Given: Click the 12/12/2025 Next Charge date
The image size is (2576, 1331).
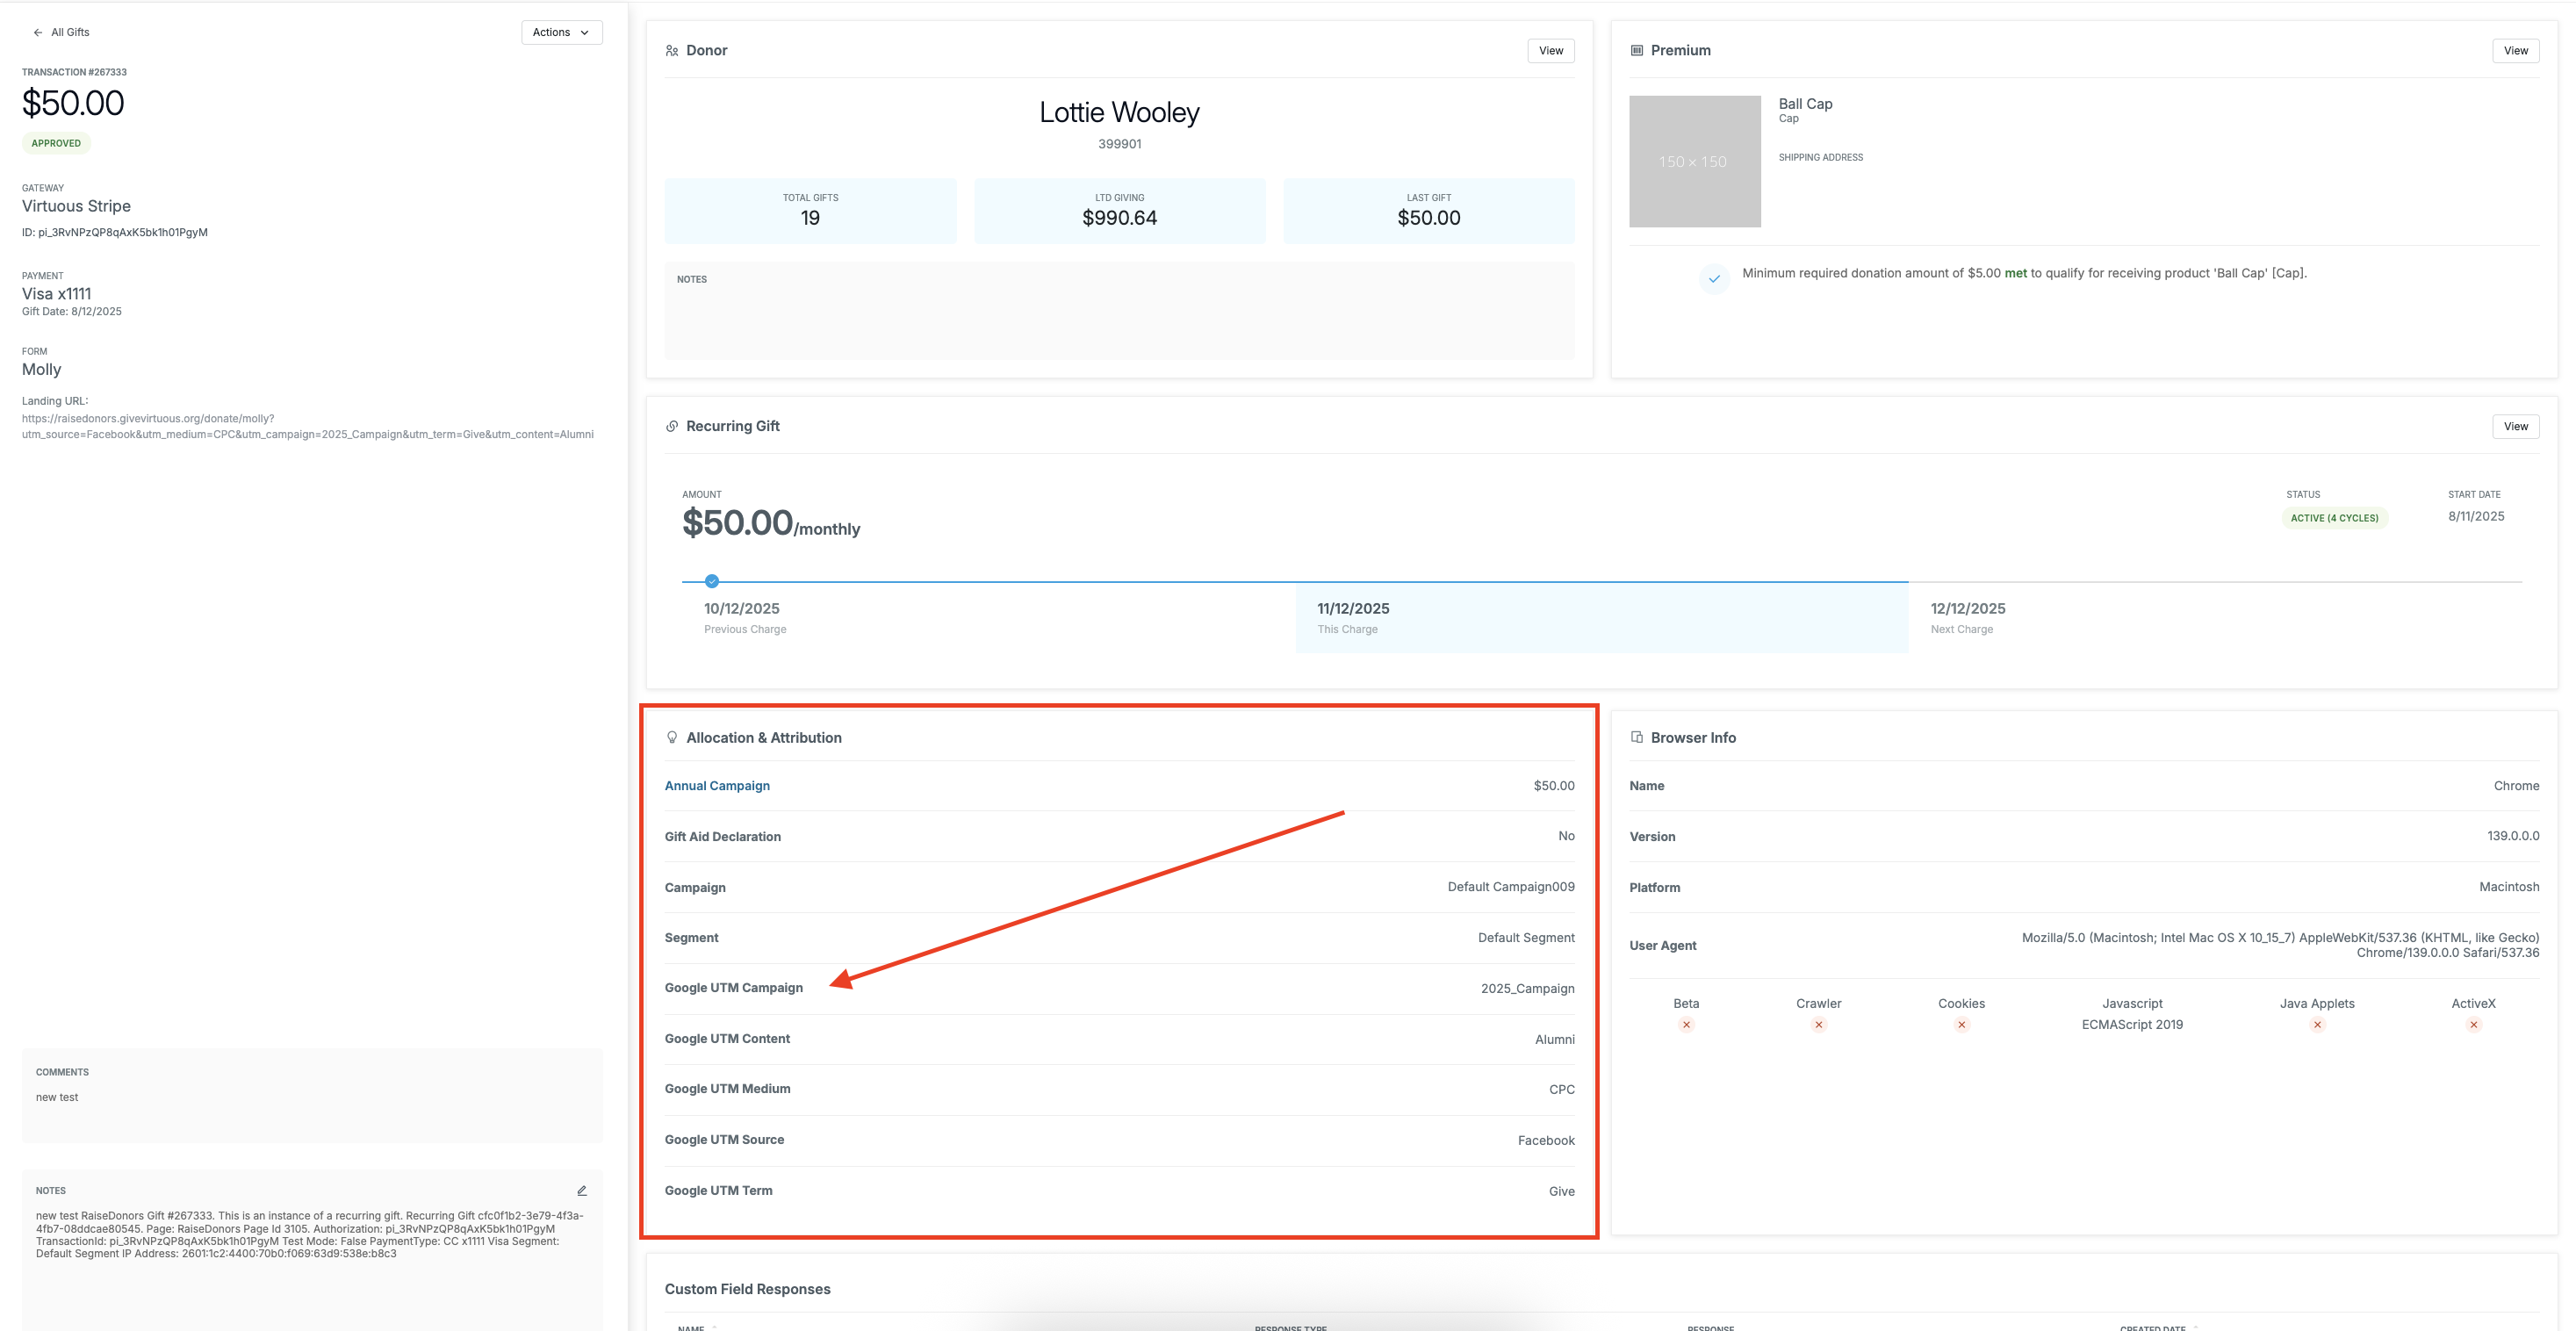Looking at the screenshot, I should [1967, 608].
